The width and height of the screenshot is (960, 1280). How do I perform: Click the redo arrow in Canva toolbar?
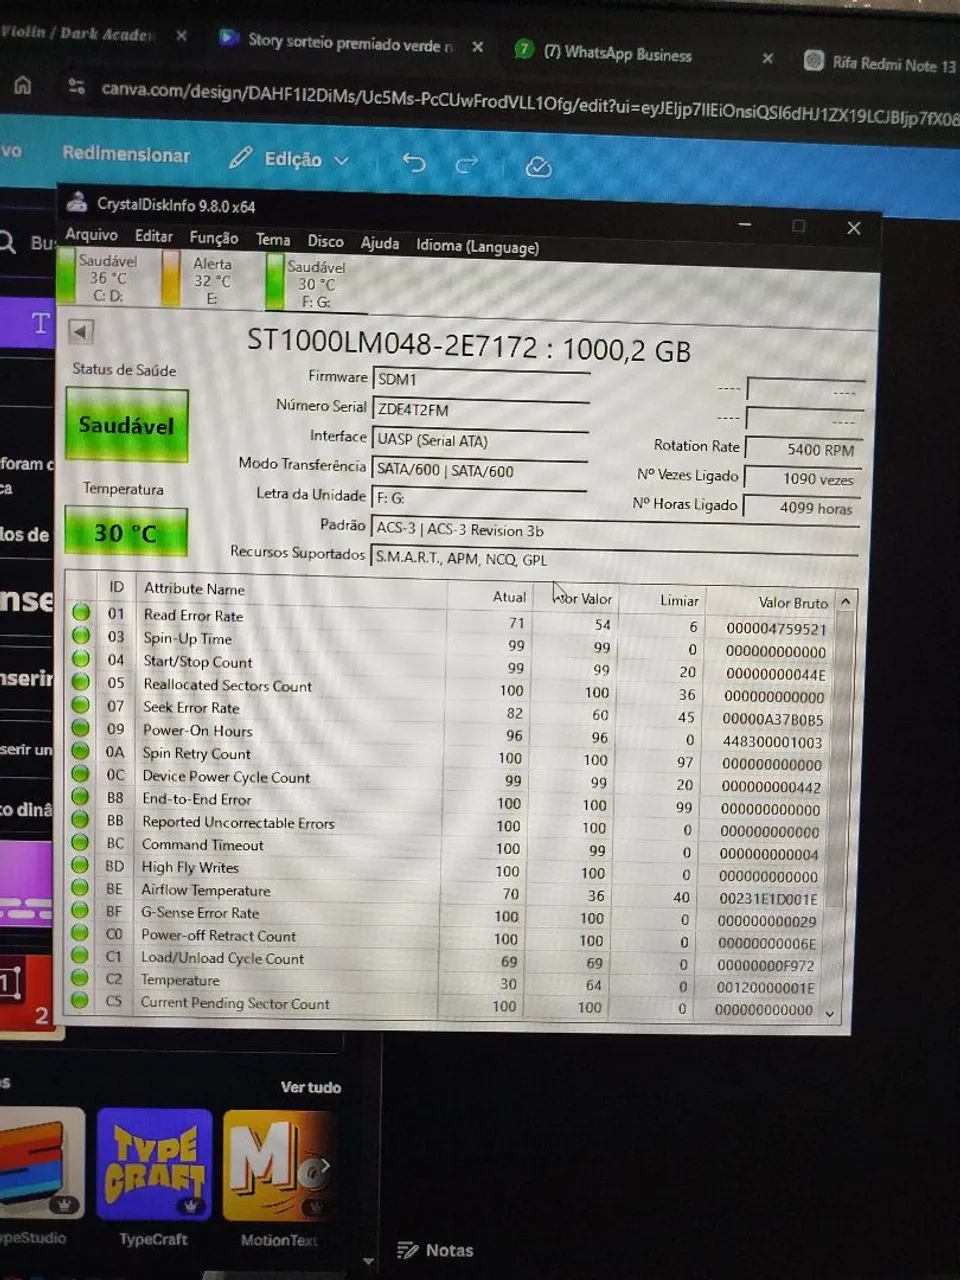click(467, 164)
